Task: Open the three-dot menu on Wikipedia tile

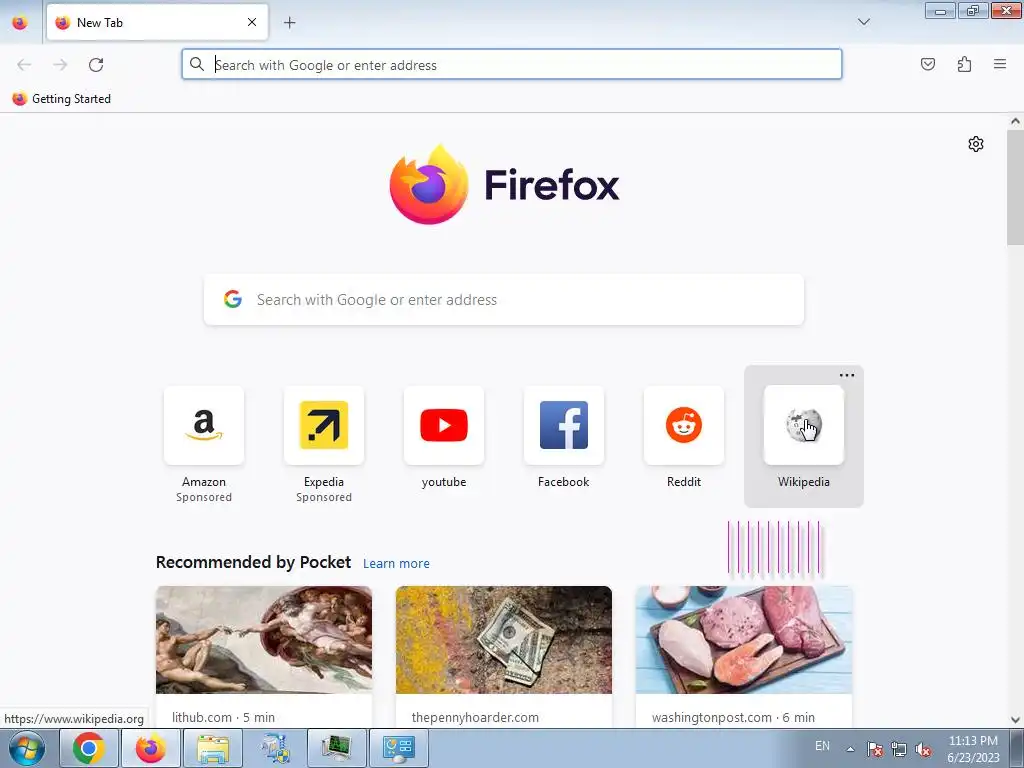Action: (847, 375)
